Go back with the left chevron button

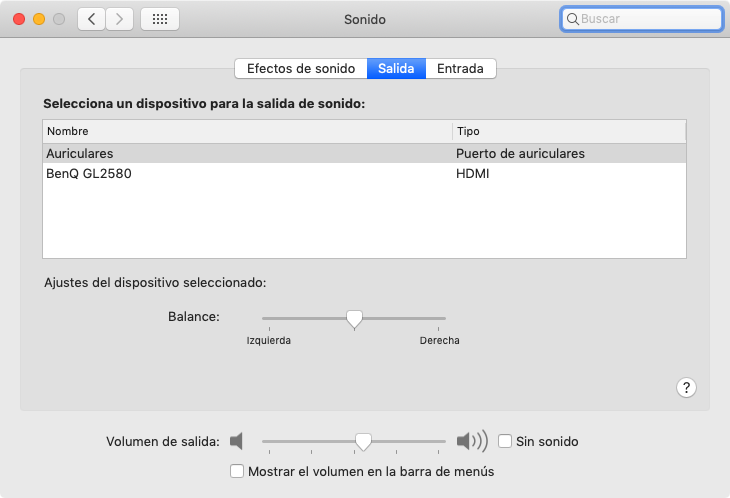point(91,19)
